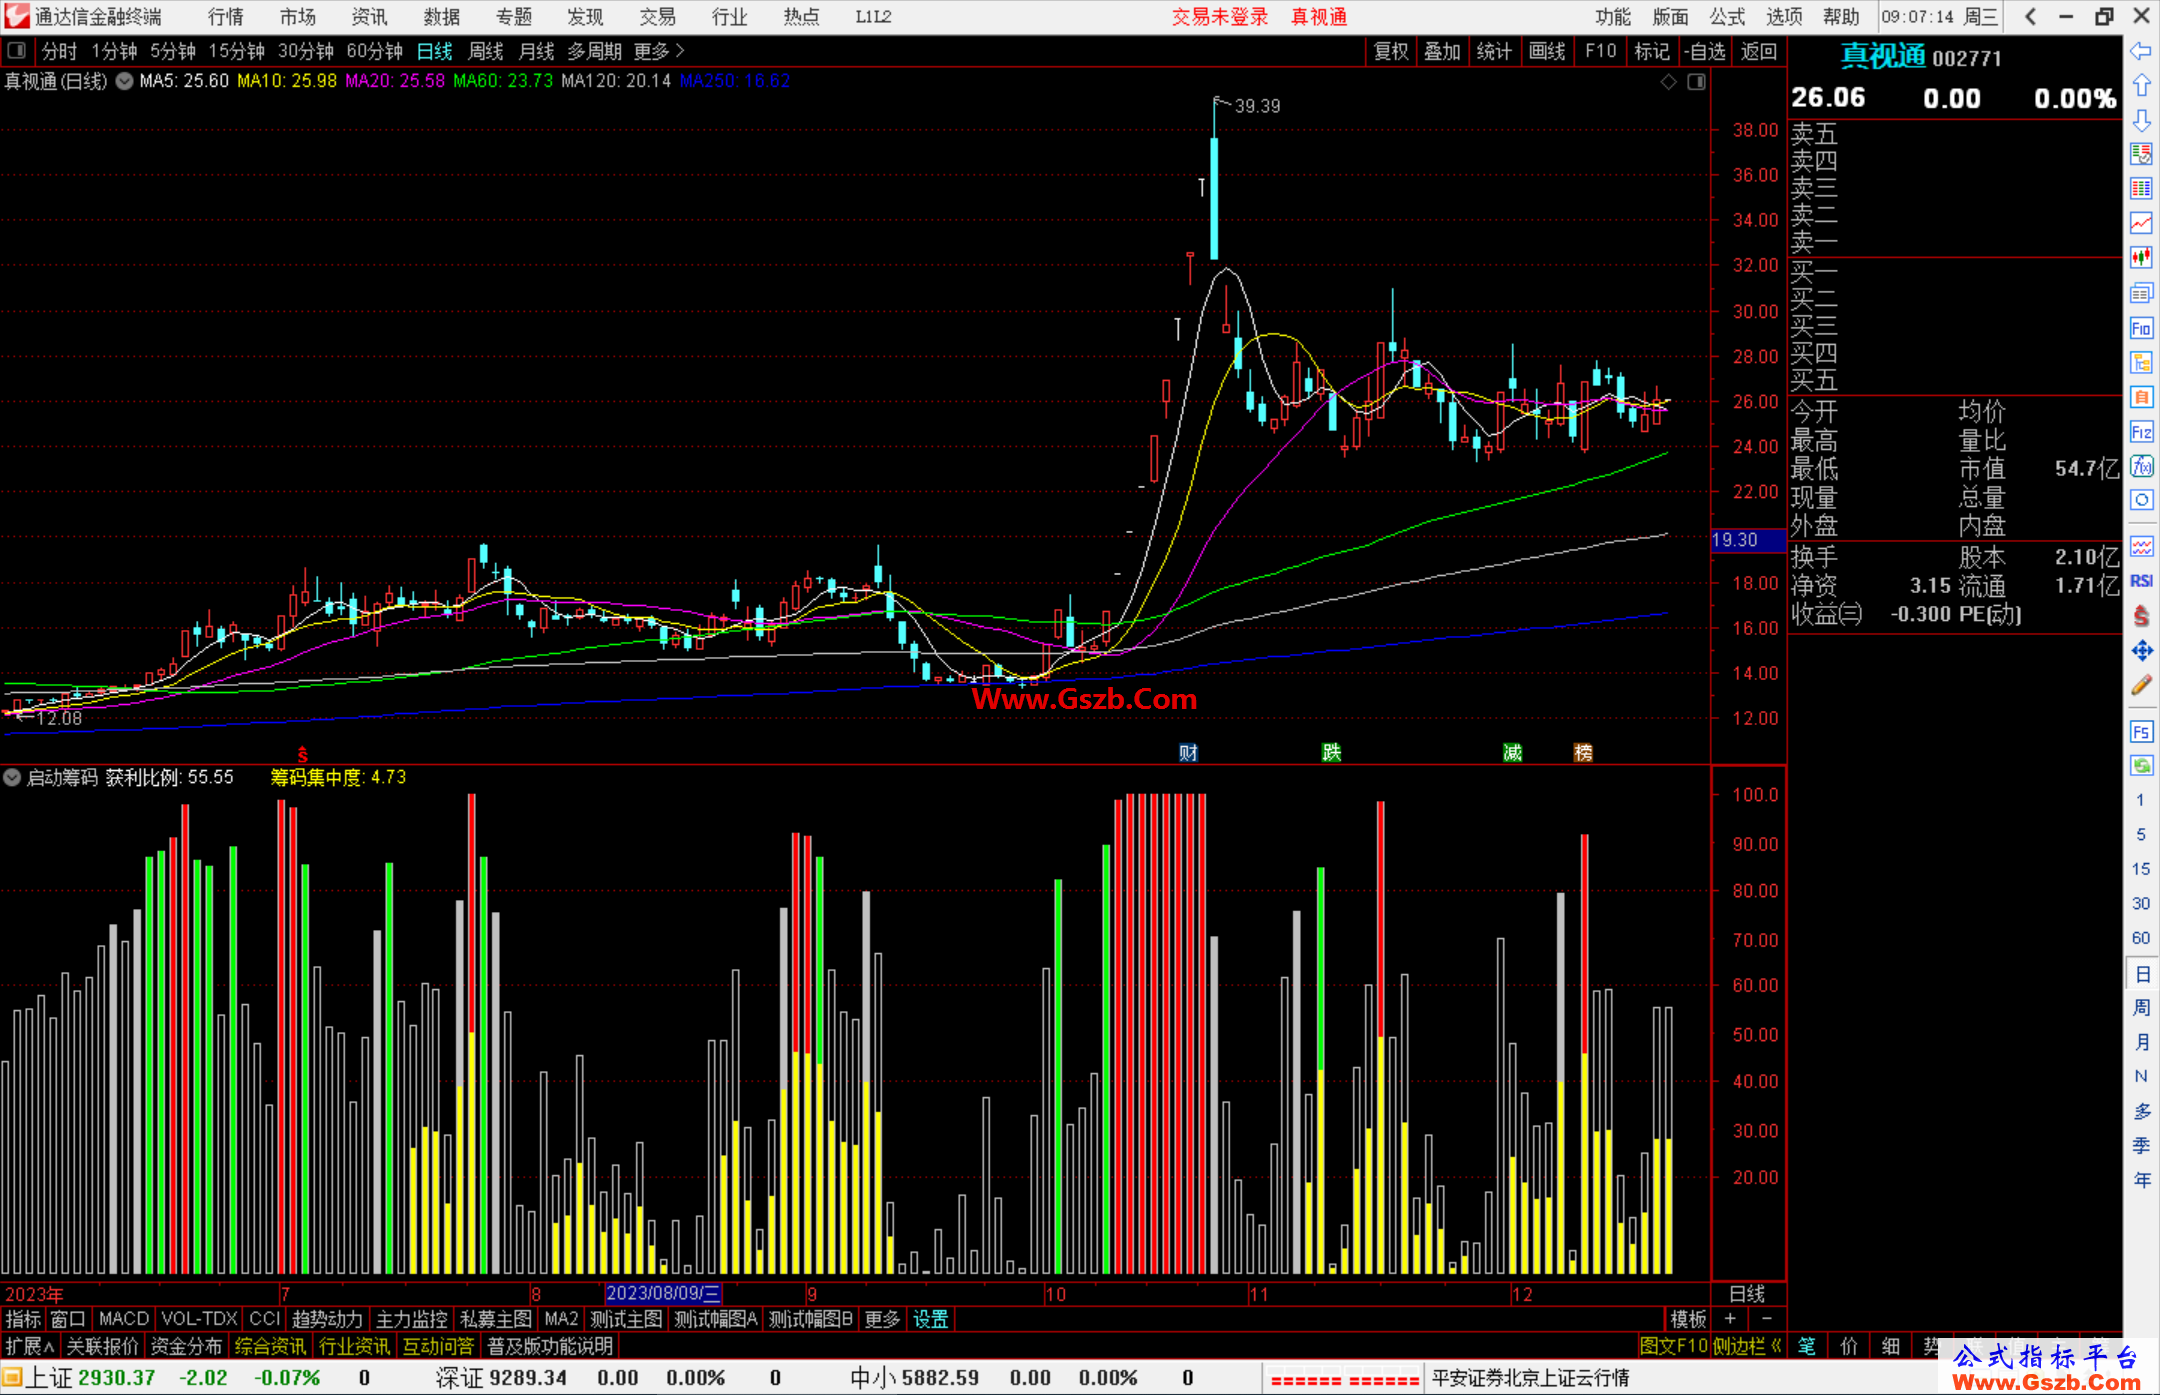
Task: Toggle the MA indicator circle beside 真视通(日线)
Action: (x=124, y=81)
